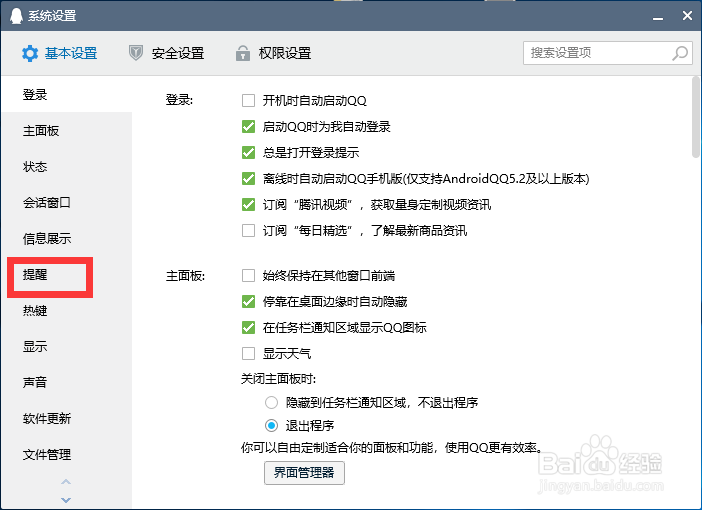Click the gear icon for 基本设置
The image size is (702, 510).
click(x=30, y=54)
